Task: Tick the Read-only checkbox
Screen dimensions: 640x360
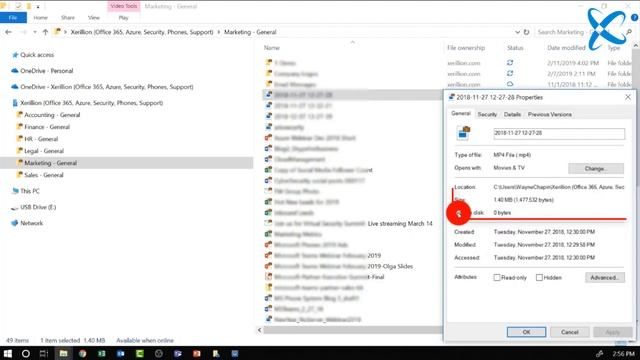Action: [497, 278]
